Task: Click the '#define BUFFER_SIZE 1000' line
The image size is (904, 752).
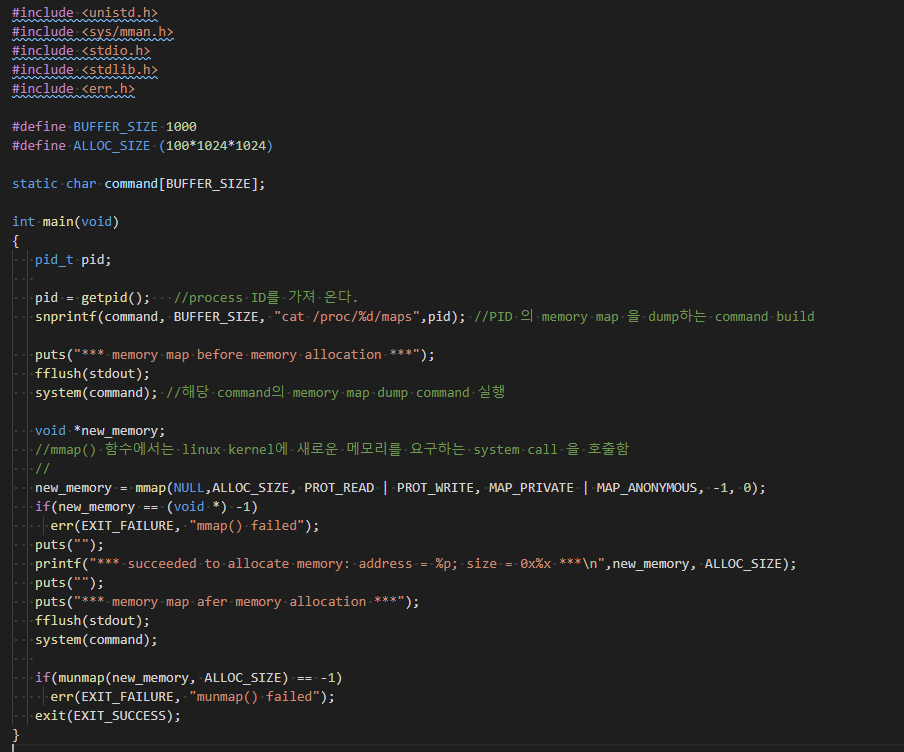Action: (x=104, y=127)
